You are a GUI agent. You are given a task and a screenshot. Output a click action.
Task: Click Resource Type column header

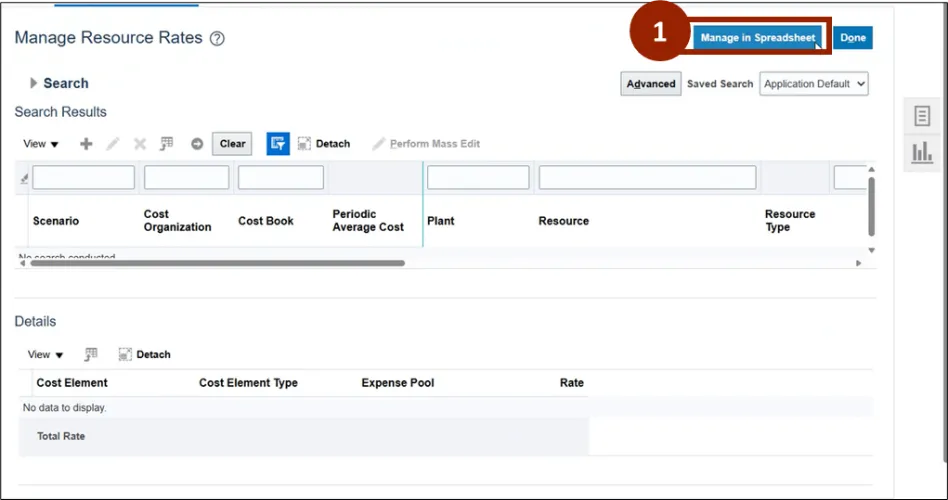(790, 221)
